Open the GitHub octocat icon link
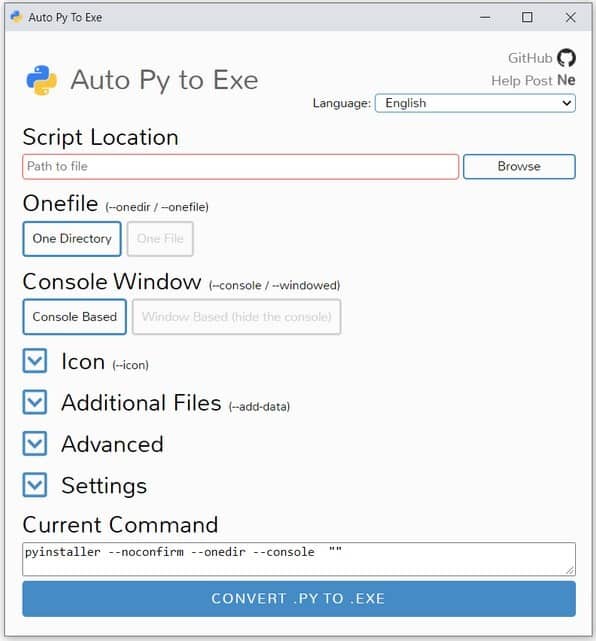Viewport: 596px width, 641px height. pyautogui.click(x=566, y=58)
